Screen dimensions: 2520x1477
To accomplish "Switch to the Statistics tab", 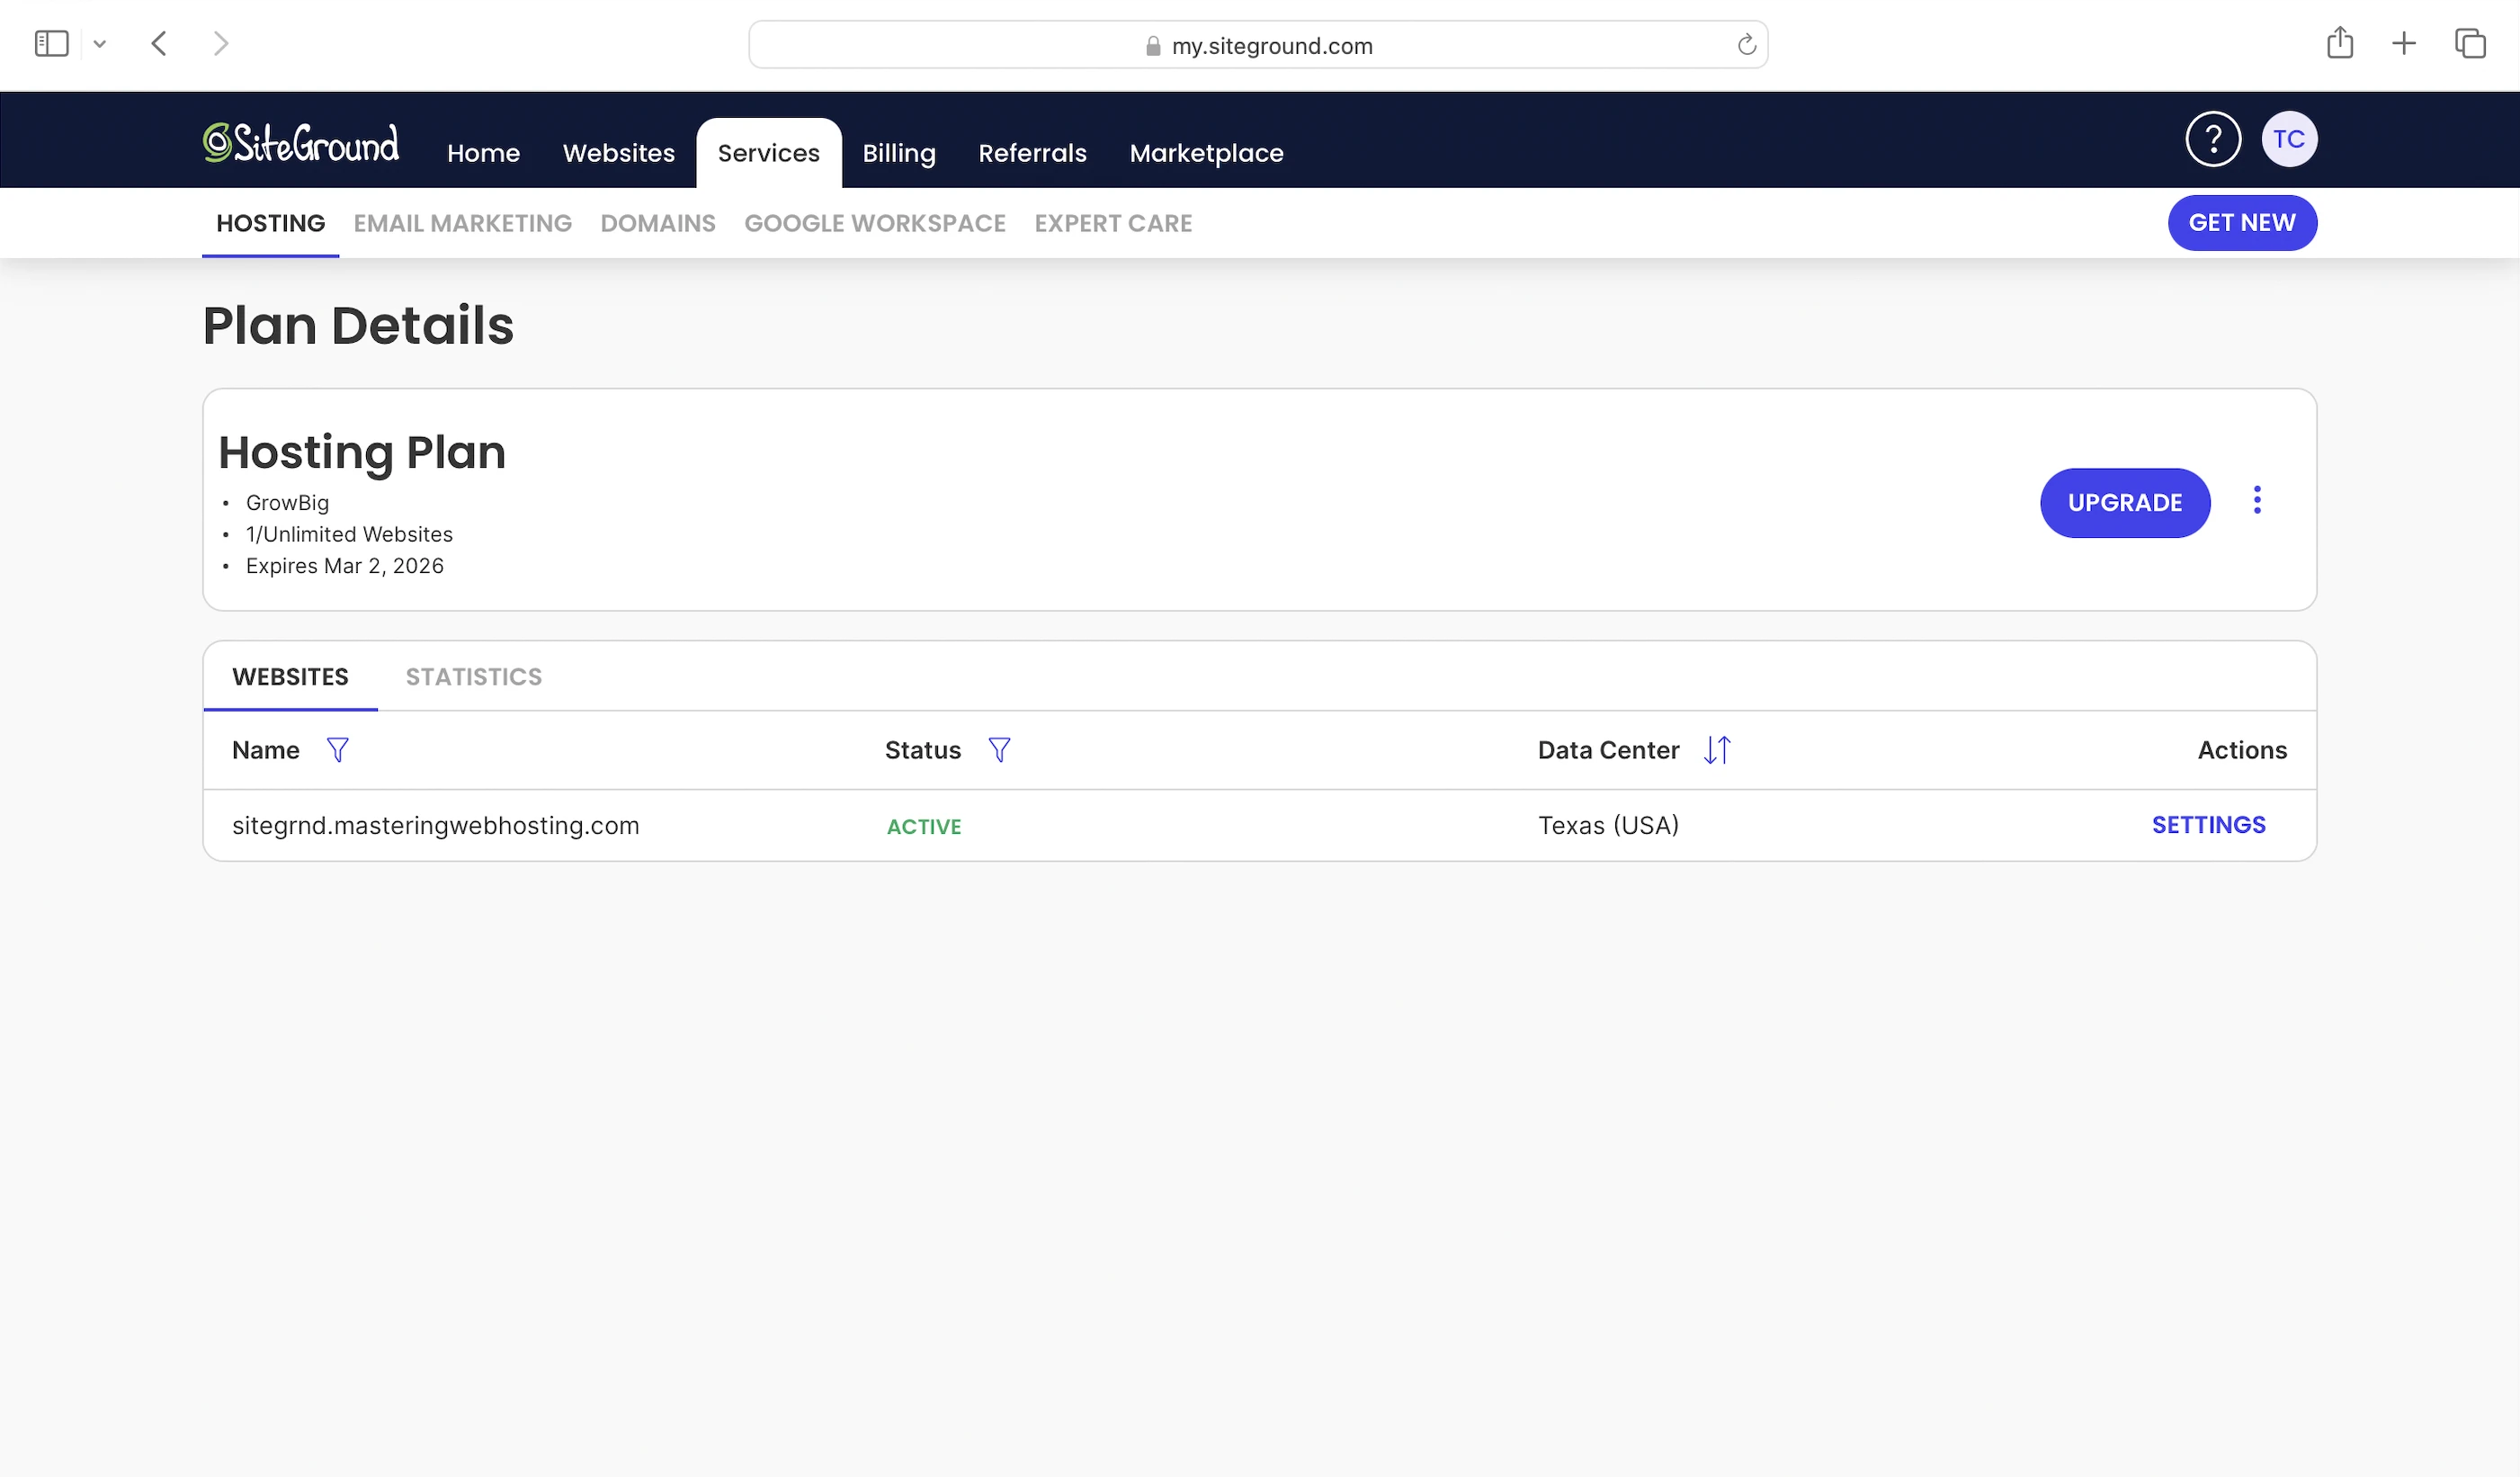I will point(473,677).
